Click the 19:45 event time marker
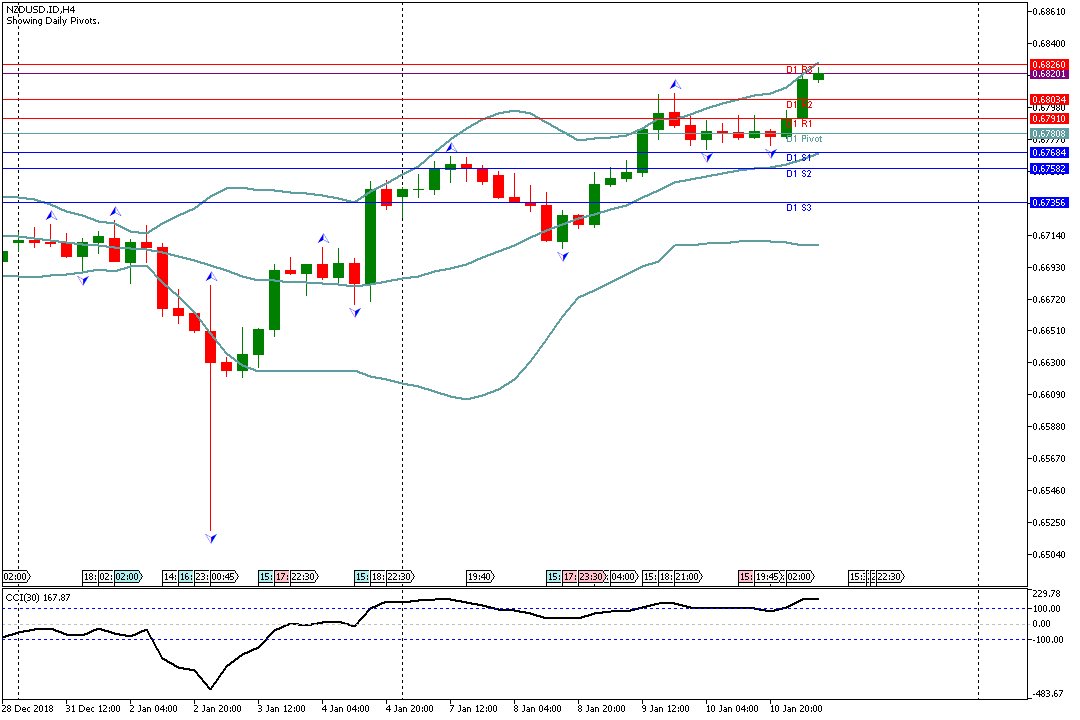This screenshot has height=720, width=1080. (767, 577)
